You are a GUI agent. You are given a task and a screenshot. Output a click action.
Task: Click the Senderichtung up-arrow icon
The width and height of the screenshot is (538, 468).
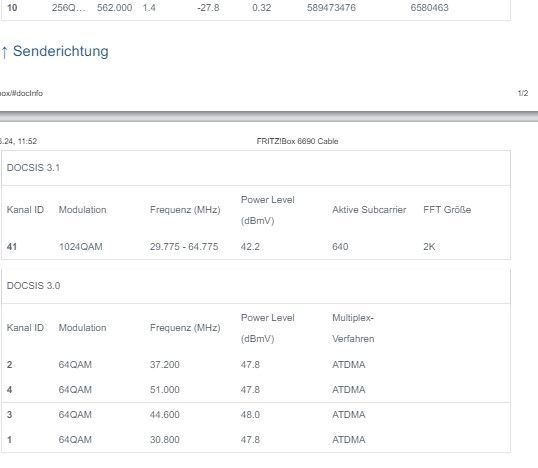tap(4, 52)
